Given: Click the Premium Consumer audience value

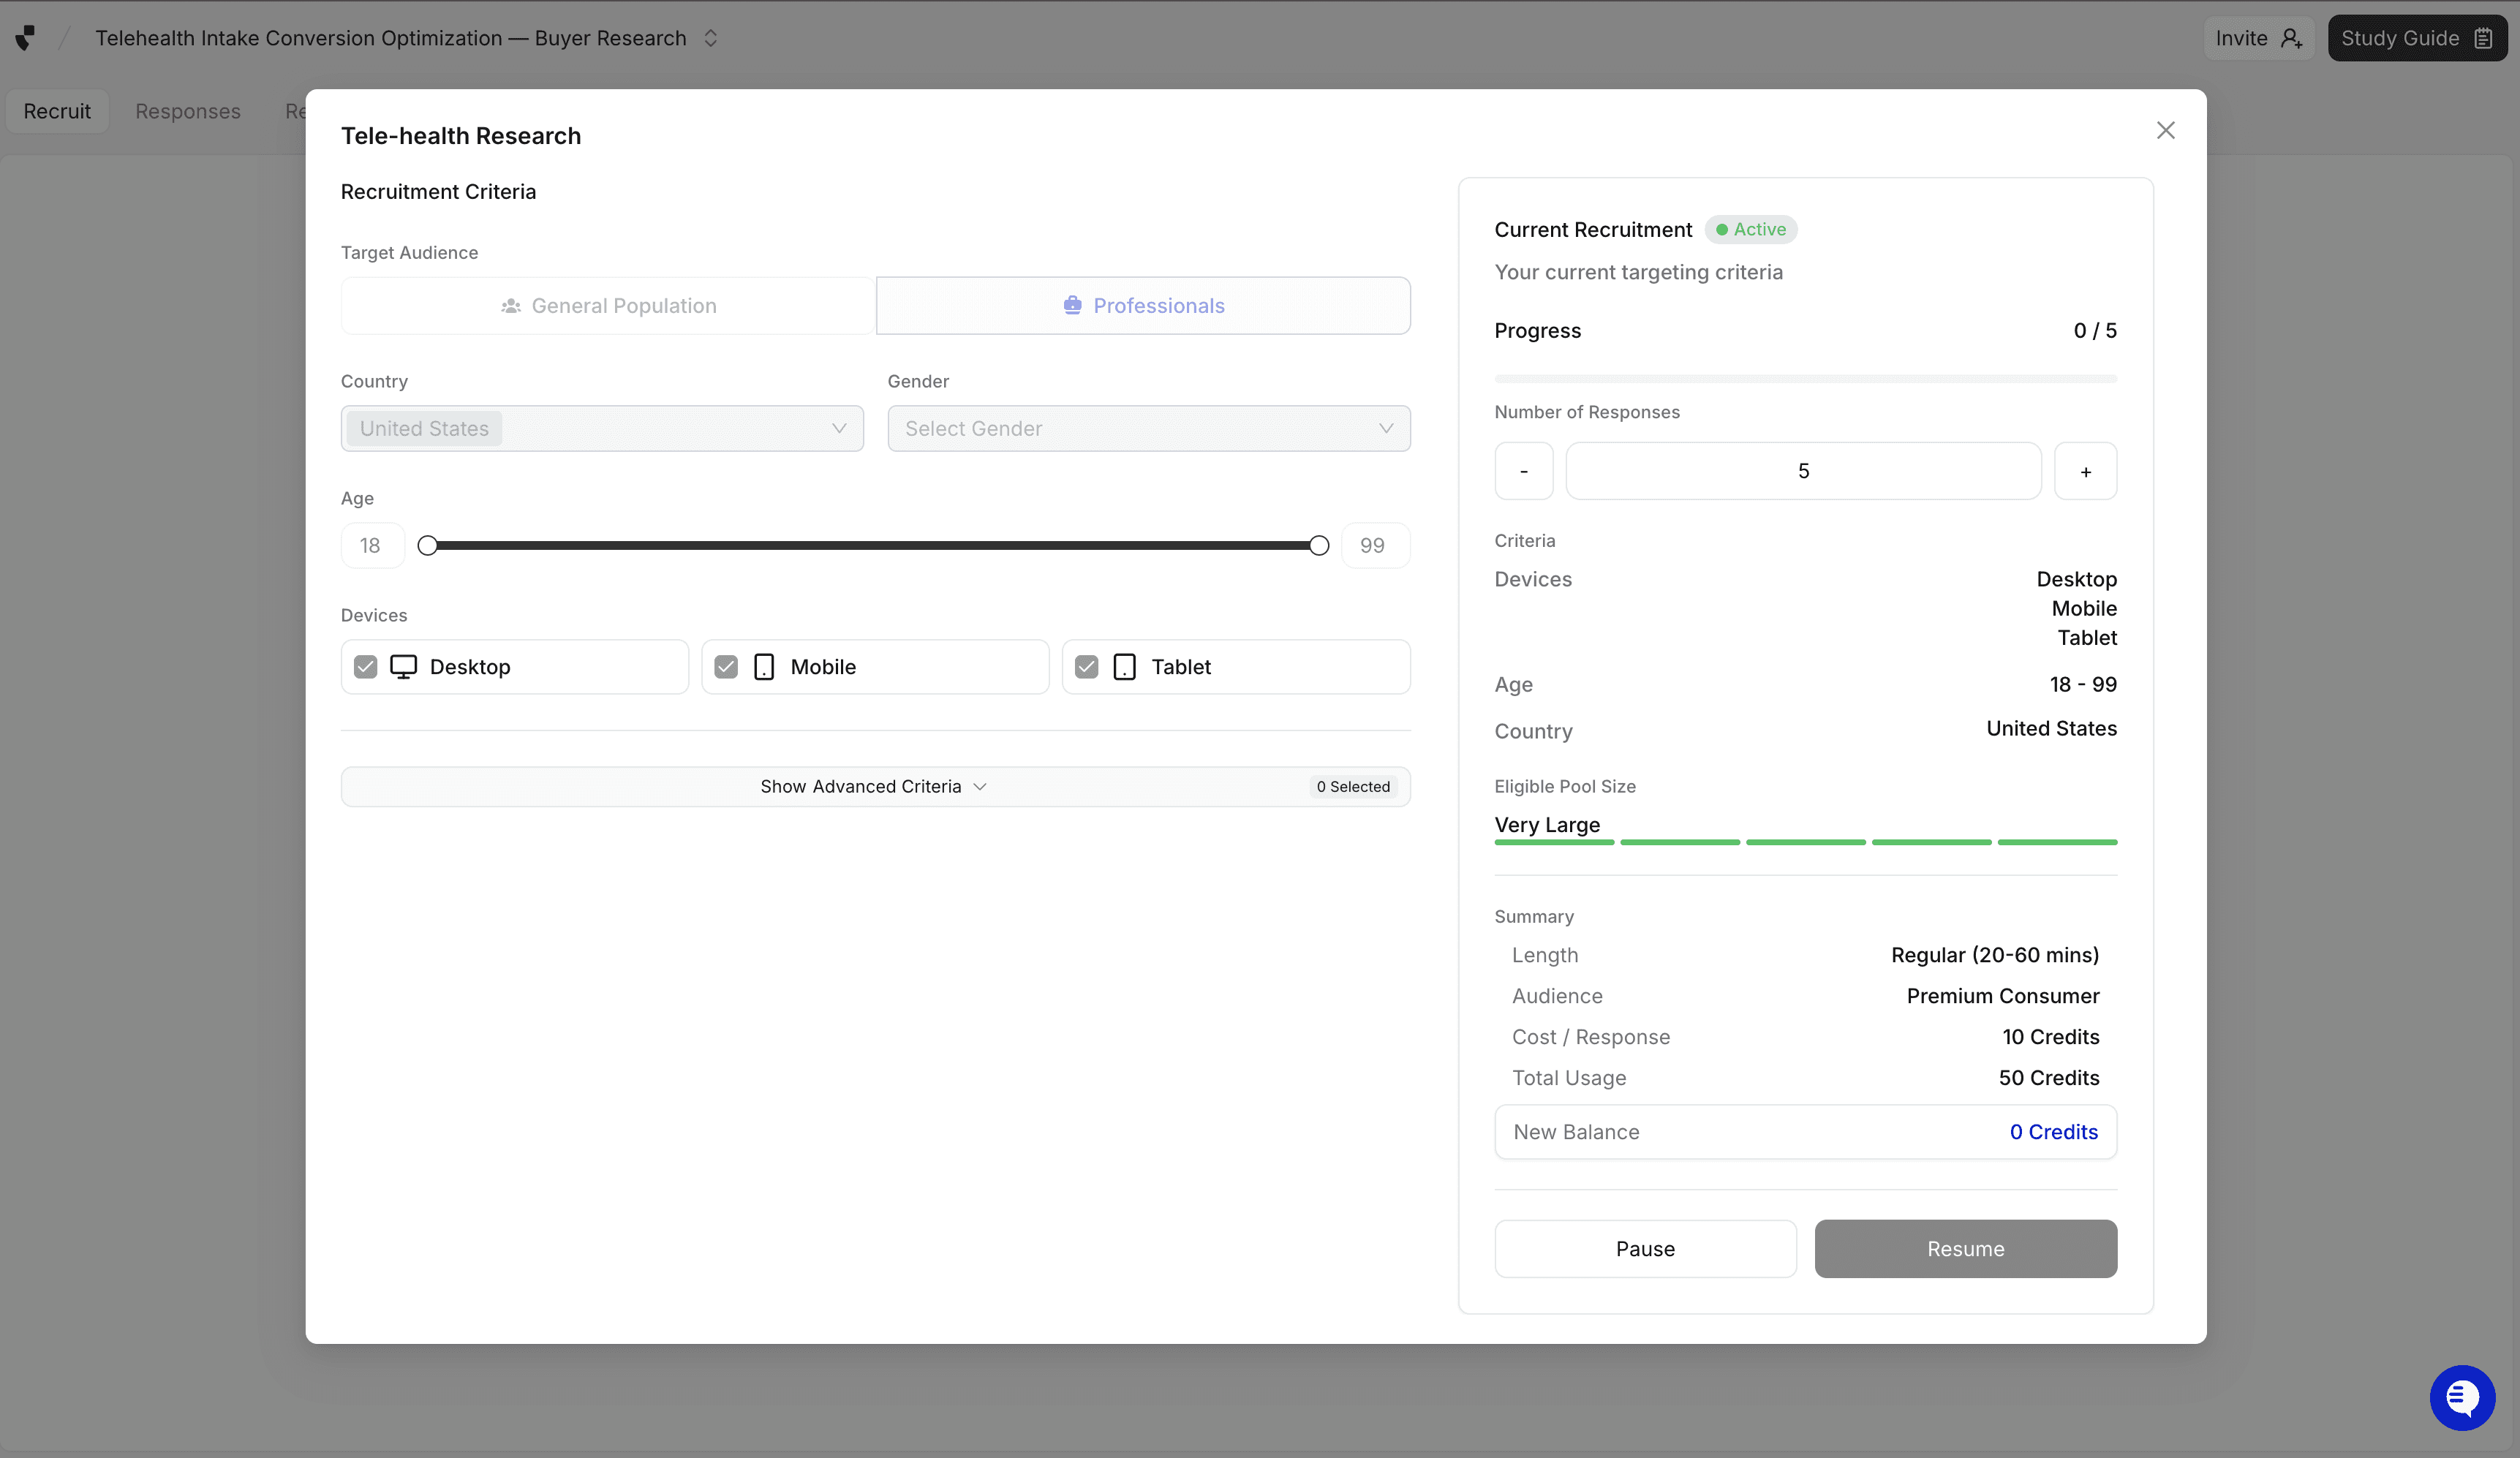Looking at the screenshot, I should [x=2002, y=996].
